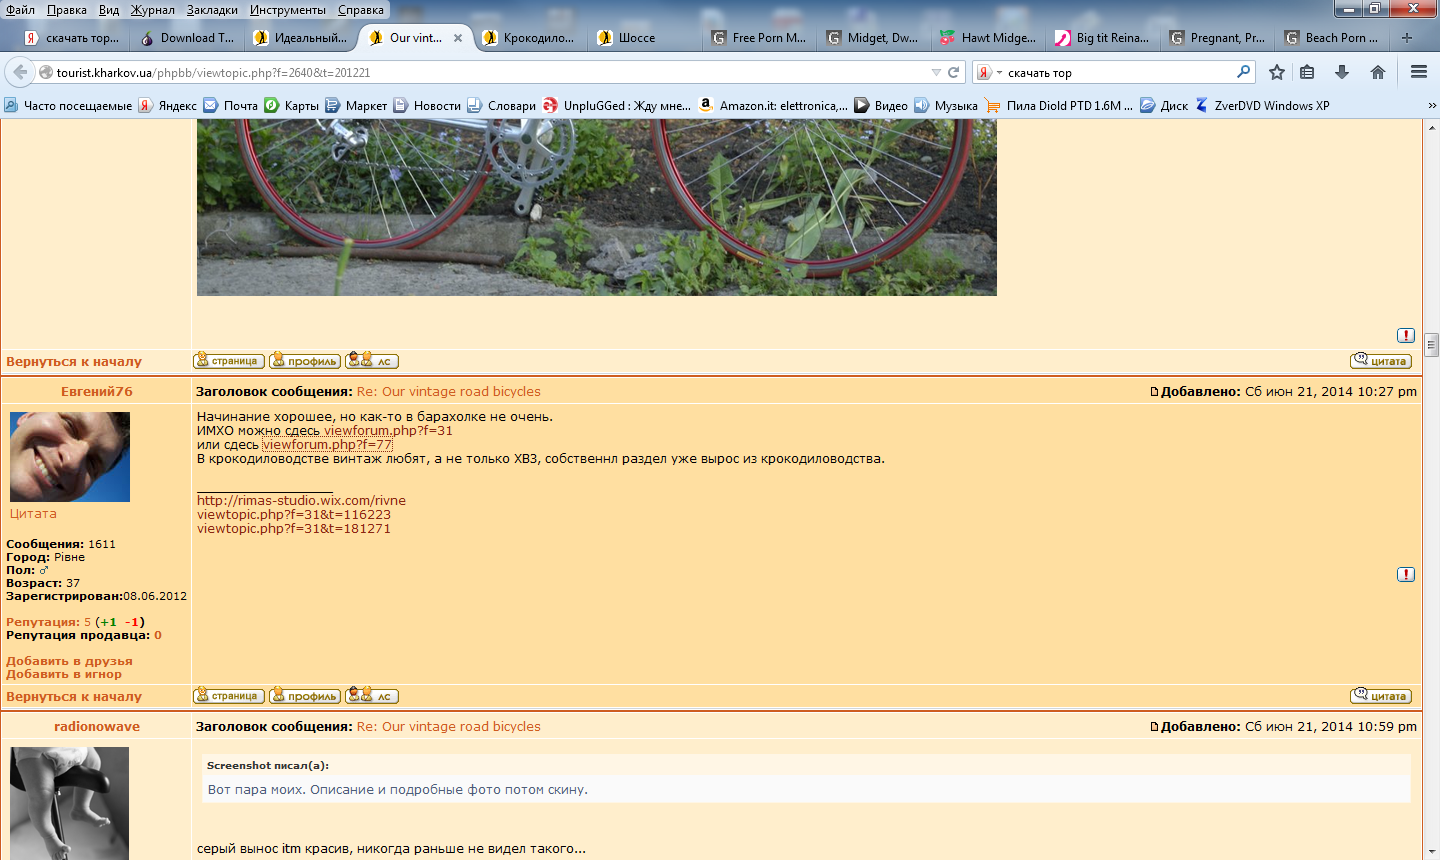
Task: Expand the bookmarks toolbar overflow chevron
Action: coord(1431,106)
